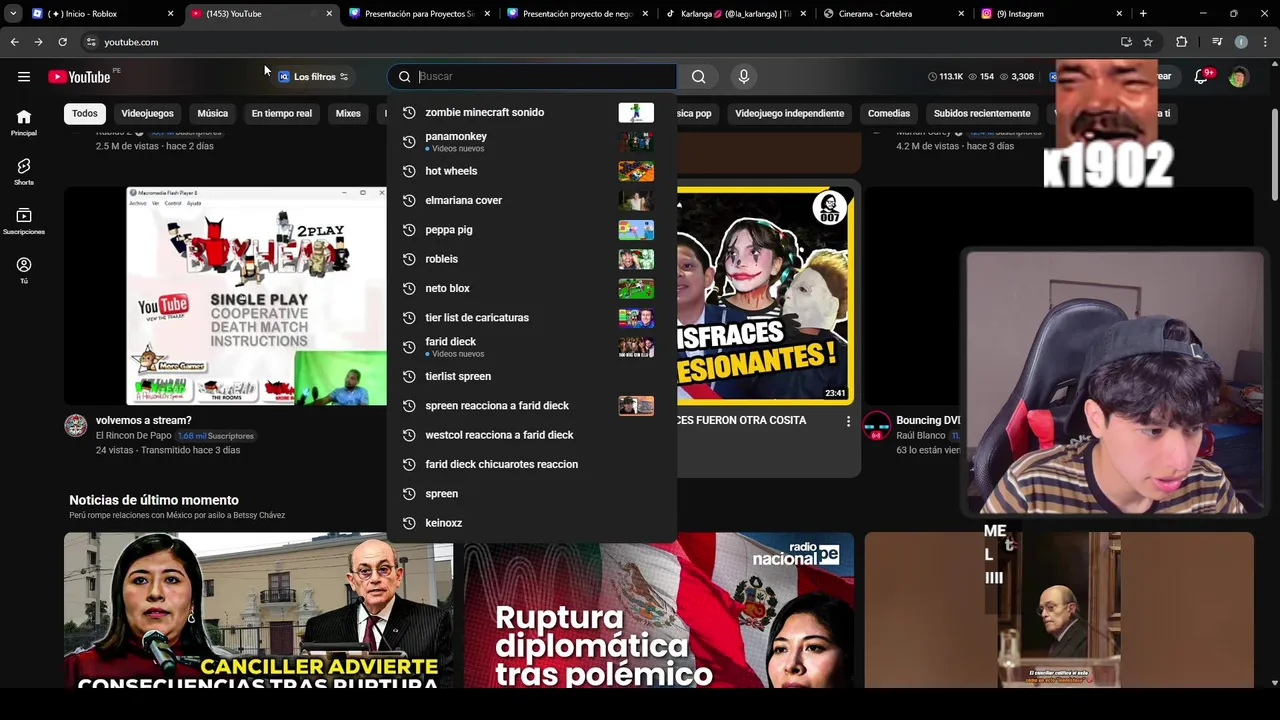
Task: Open Suscripciones in the sidebar
Action: (x=24, y=221)
